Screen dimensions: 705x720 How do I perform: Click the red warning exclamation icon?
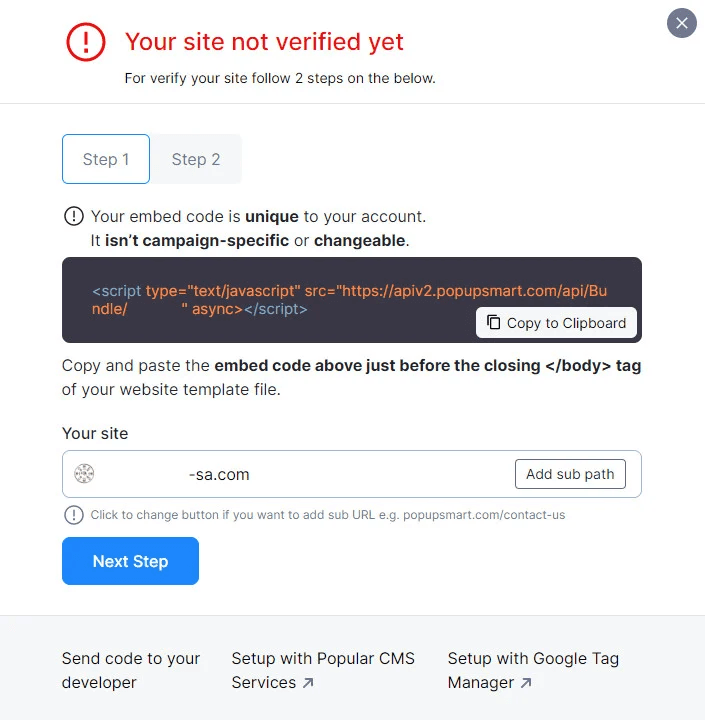[86, 41]
